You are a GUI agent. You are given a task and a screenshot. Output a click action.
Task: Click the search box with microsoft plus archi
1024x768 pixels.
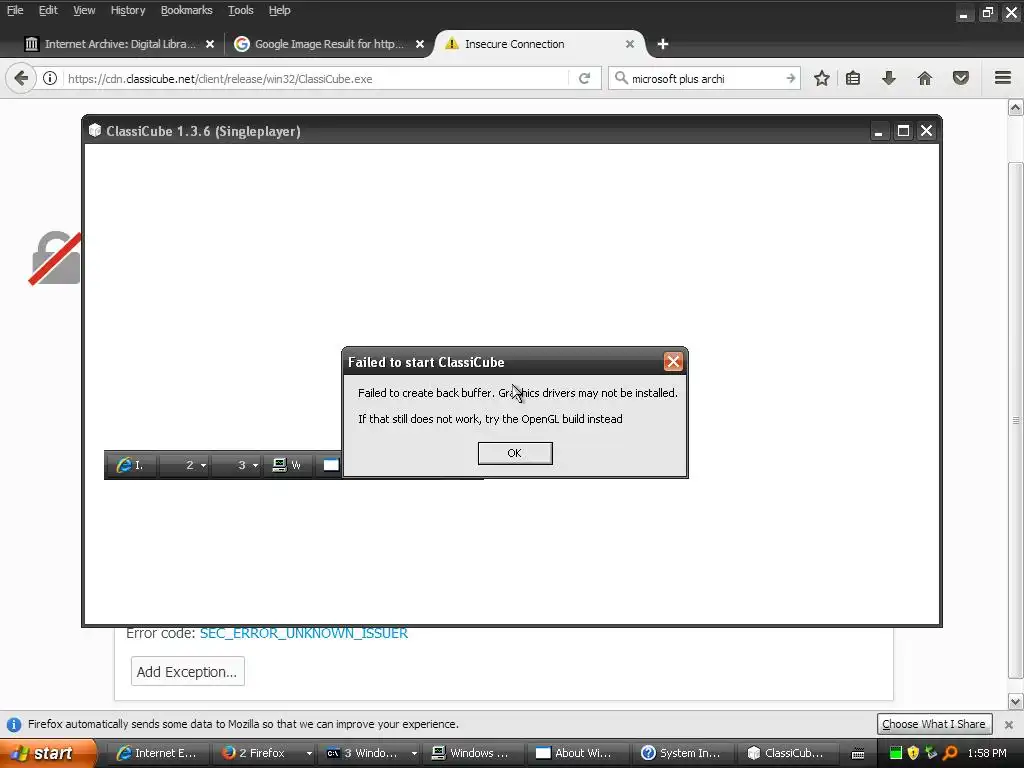coord(705,78)
